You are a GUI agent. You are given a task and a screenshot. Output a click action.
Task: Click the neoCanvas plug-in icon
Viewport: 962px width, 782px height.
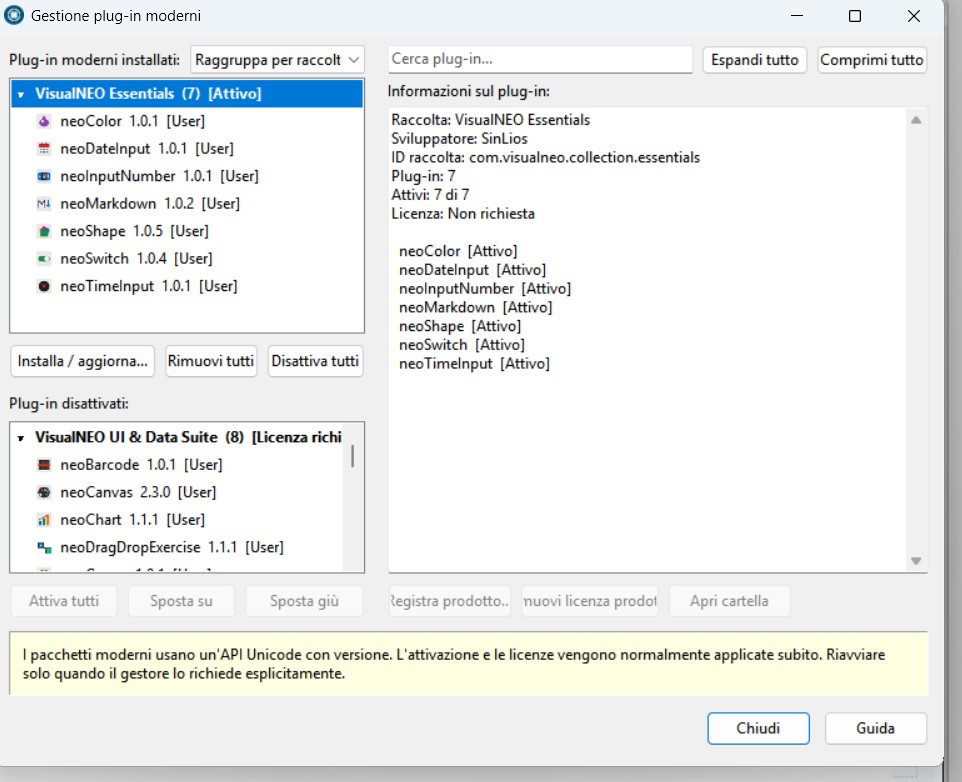(44, 492)
